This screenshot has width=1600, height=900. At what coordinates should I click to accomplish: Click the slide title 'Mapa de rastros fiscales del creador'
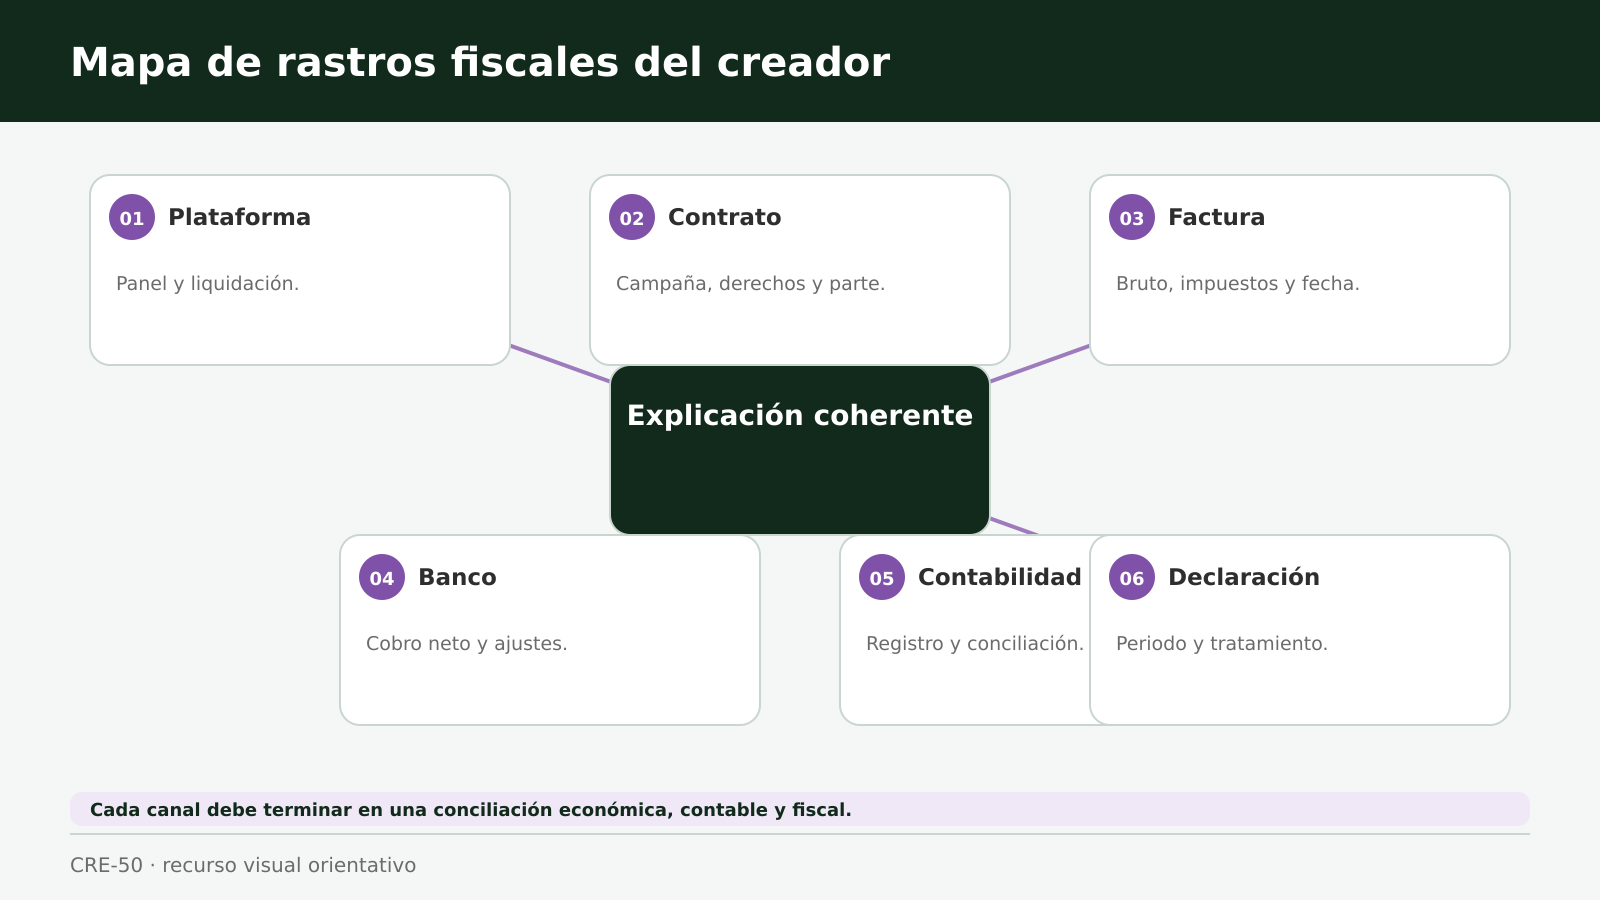[480, 62]
